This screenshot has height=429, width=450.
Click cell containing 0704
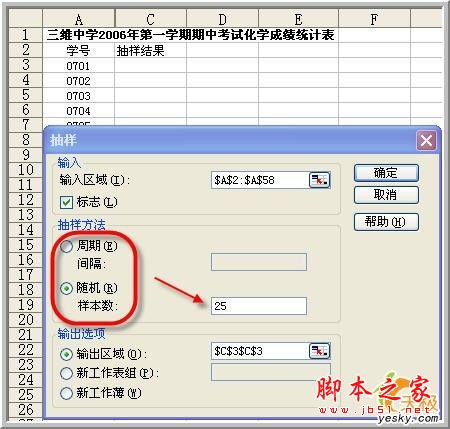(78, 111)
